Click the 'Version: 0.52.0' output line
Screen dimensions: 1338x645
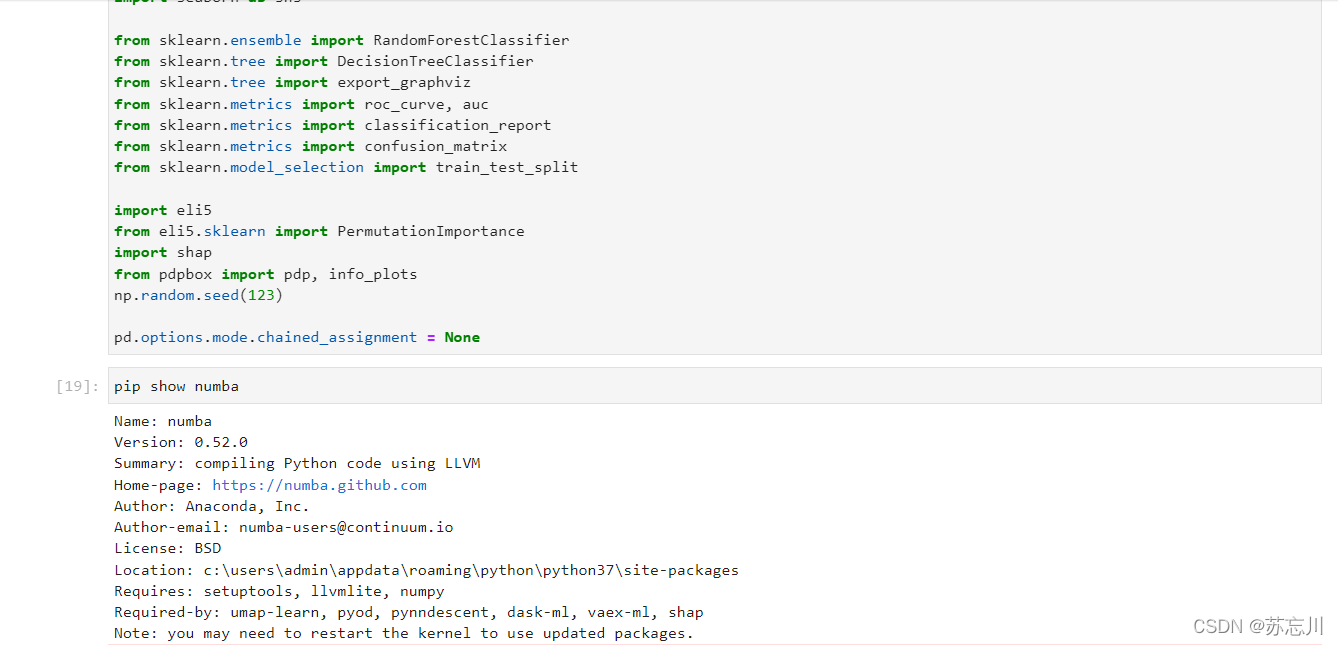pyautogui.click(x=181, y=442)
